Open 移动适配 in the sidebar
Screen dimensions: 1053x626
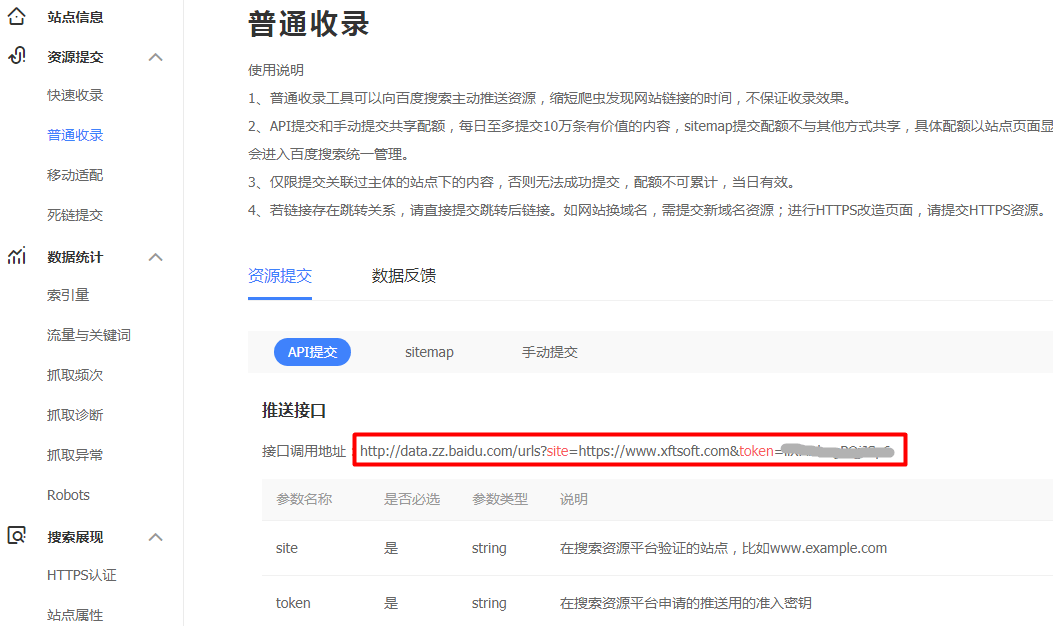click(75, 175)
